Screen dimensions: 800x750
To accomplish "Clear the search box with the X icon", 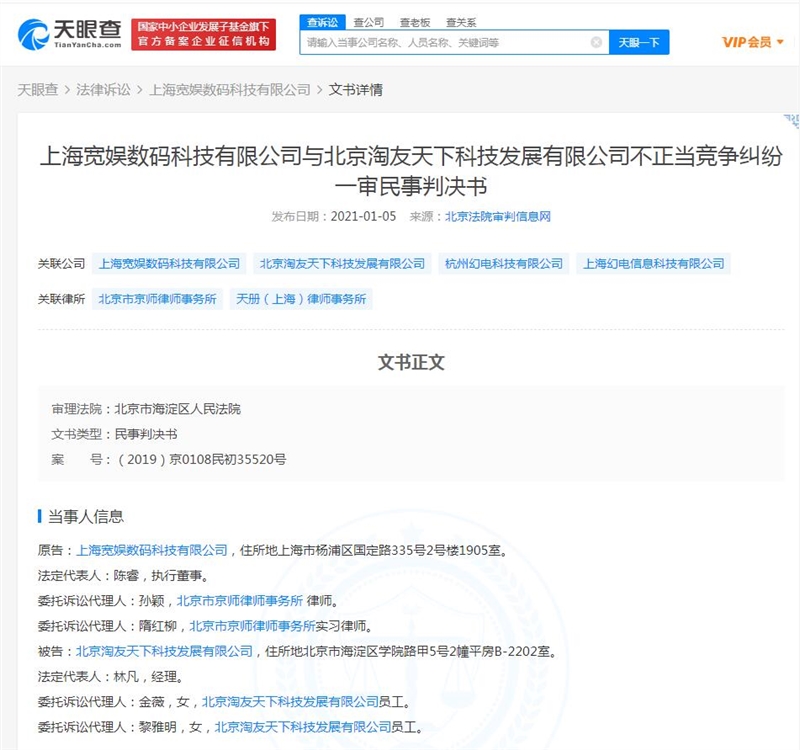I will coord(597,42).
